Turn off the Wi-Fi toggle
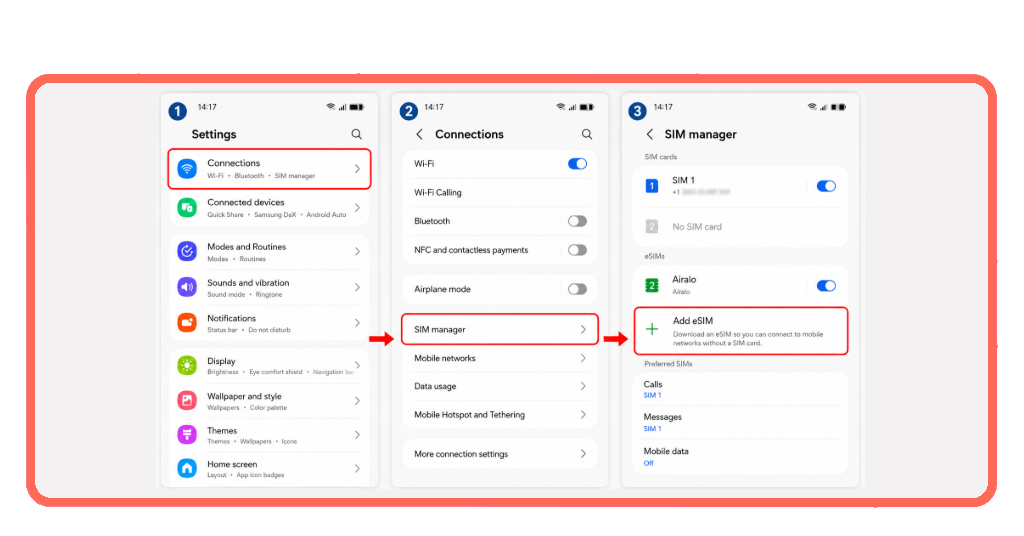1024x536 pixels. (x=577, y=164)
